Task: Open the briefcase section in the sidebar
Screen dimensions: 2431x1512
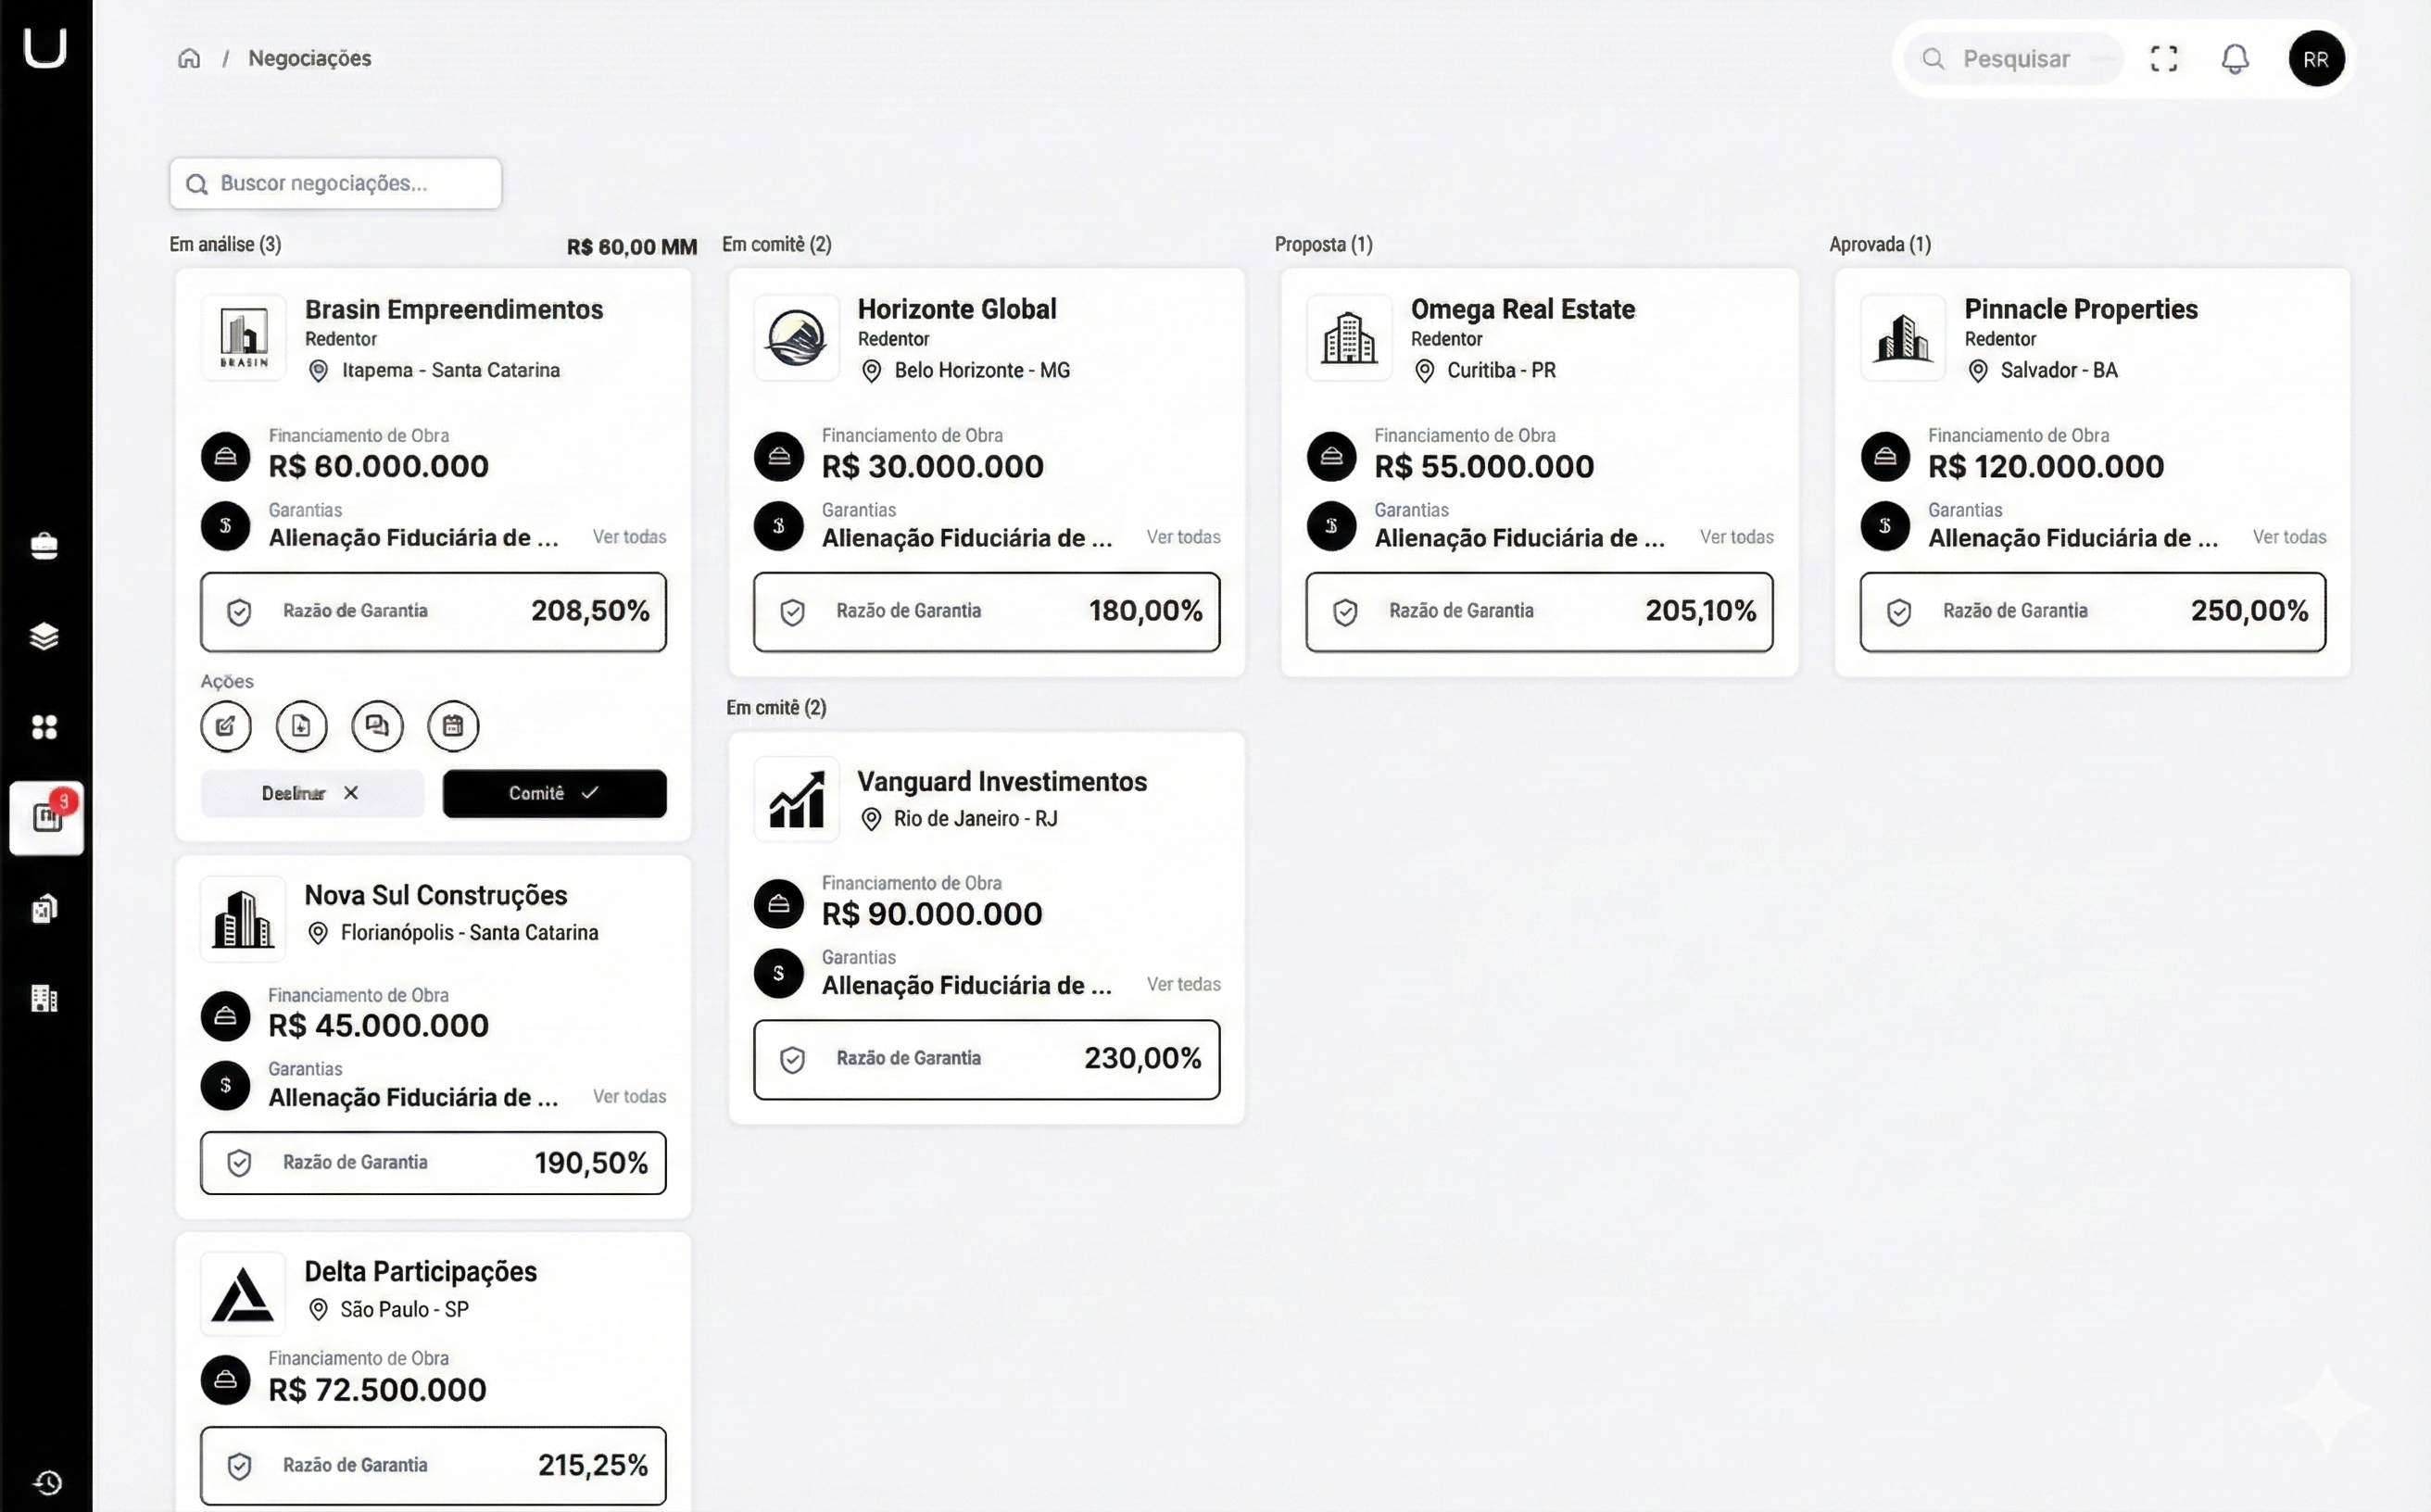Action: tap(44, 546)
